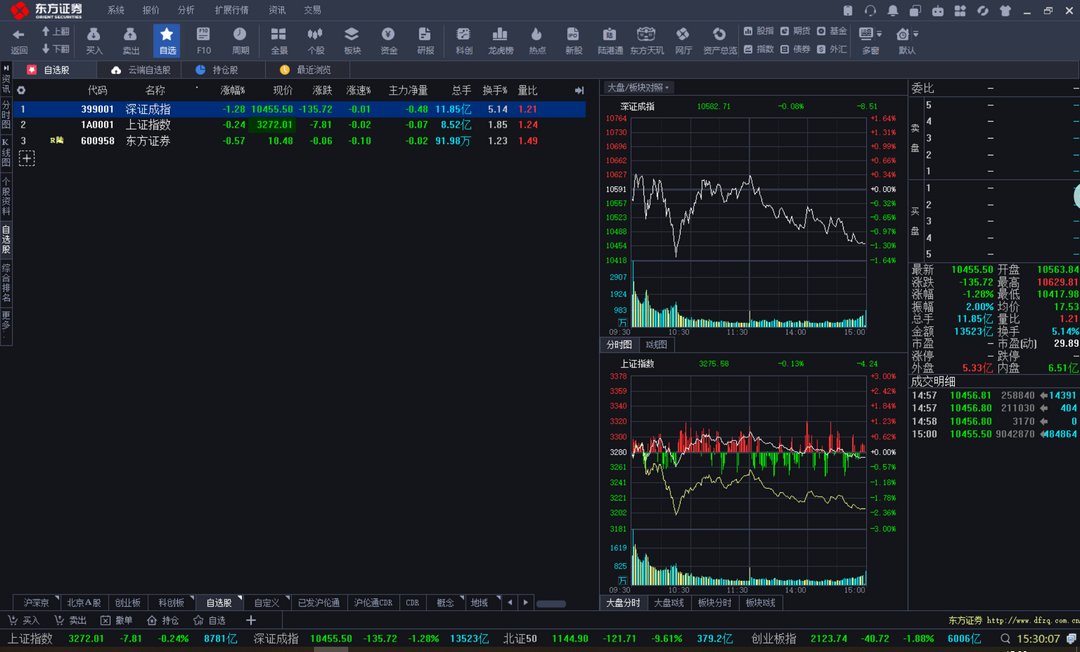Open the 龙虎榜 ranking icon

click(x=500, y=40)
